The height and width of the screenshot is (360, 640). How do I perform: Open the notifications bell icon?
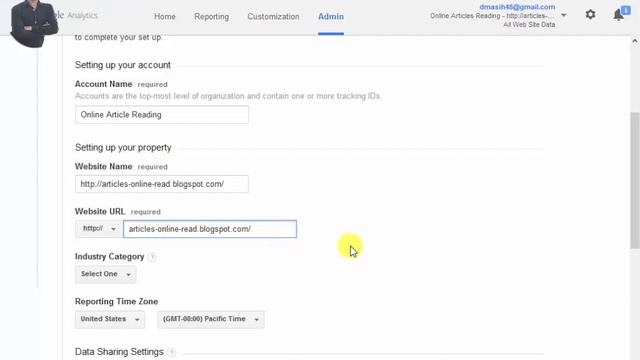618,15
